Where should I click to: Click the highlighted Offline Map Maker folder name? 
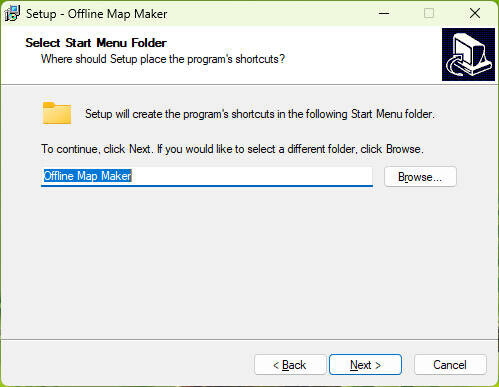pos(88,176)
